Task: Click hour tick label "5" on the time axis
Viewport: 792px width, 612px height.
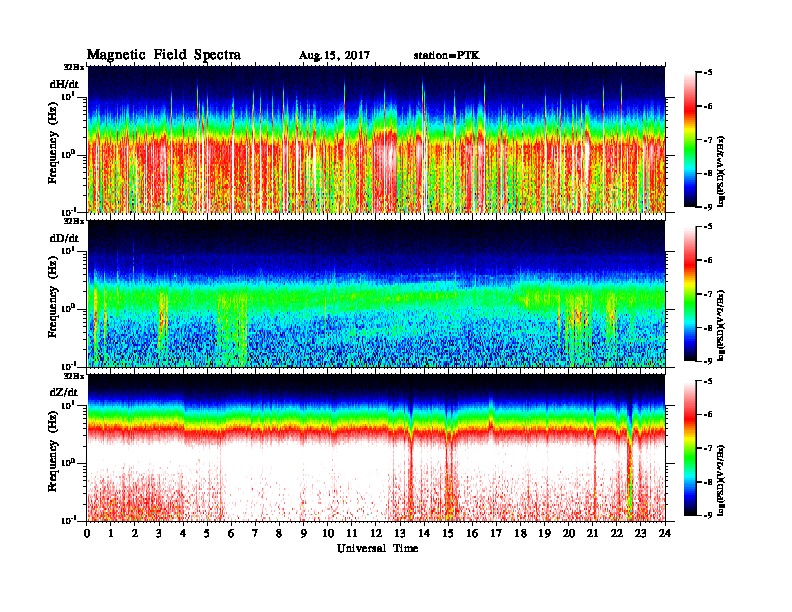Action: click(207, 533)
